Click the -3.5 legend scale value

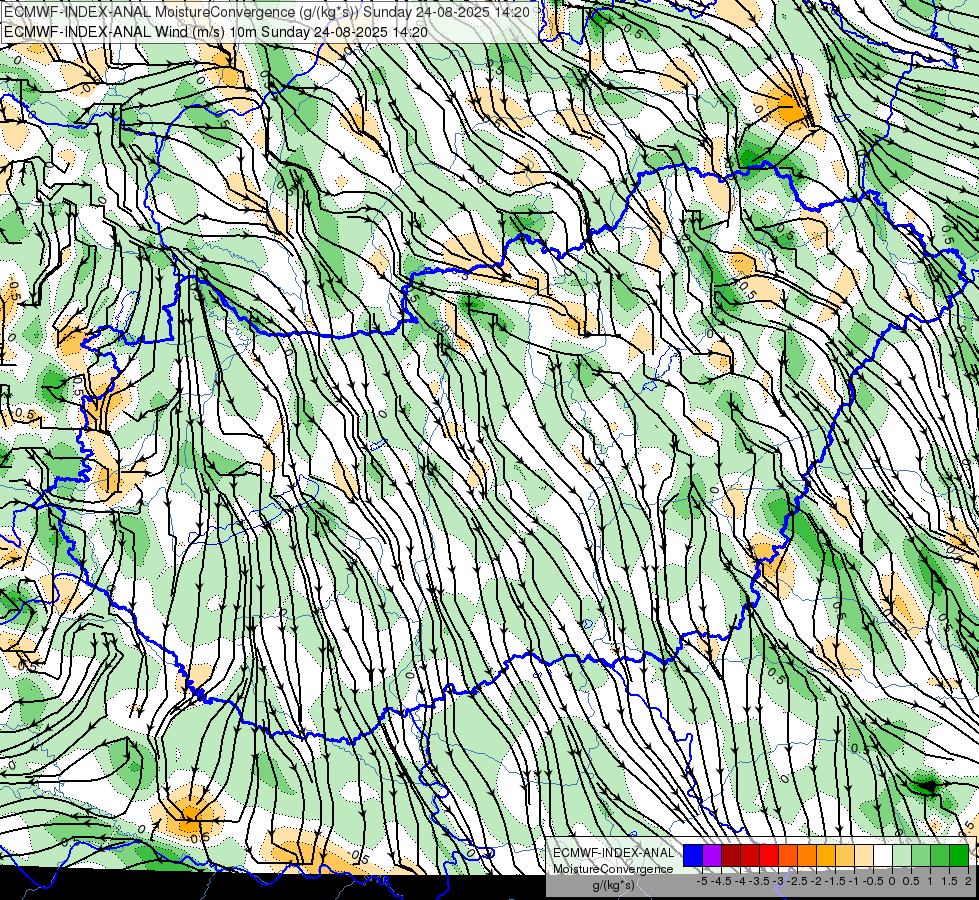tap(759, 881)
